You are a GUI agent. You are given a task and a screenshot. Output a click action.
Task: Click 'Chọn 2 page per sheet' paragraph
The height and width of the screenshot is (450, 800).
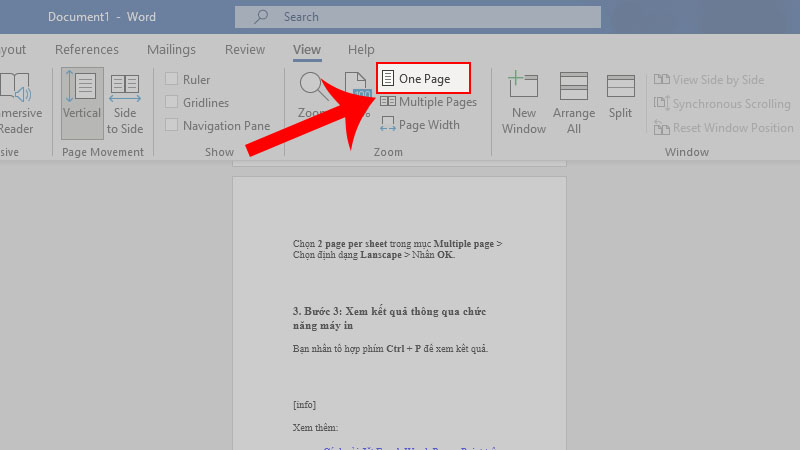coord(397,249)
